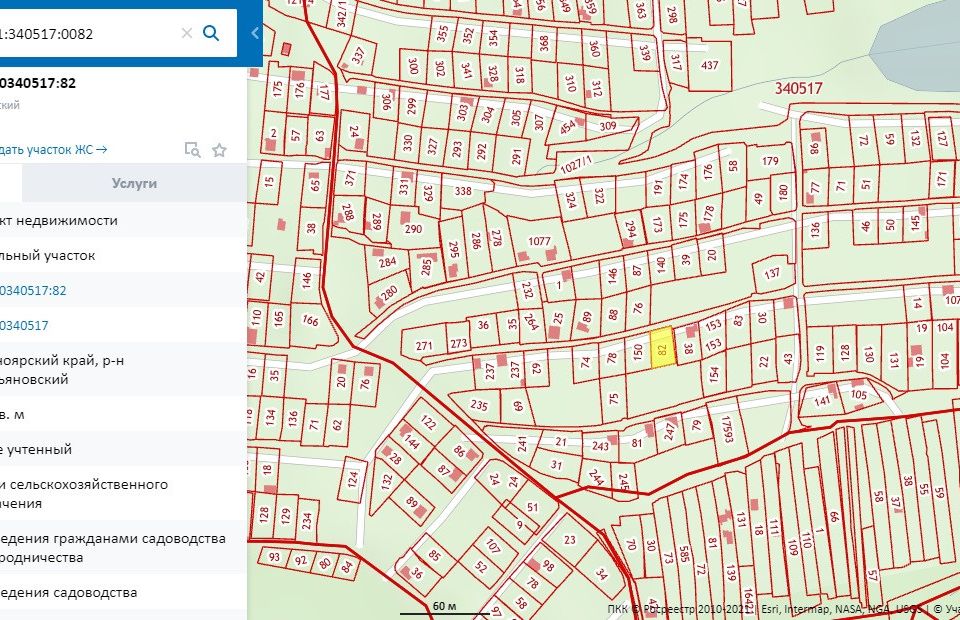Click parcel labeled 1027/1
Image resolution: width=960 pixels, height=620 pixels.
[x=576, y=165]
